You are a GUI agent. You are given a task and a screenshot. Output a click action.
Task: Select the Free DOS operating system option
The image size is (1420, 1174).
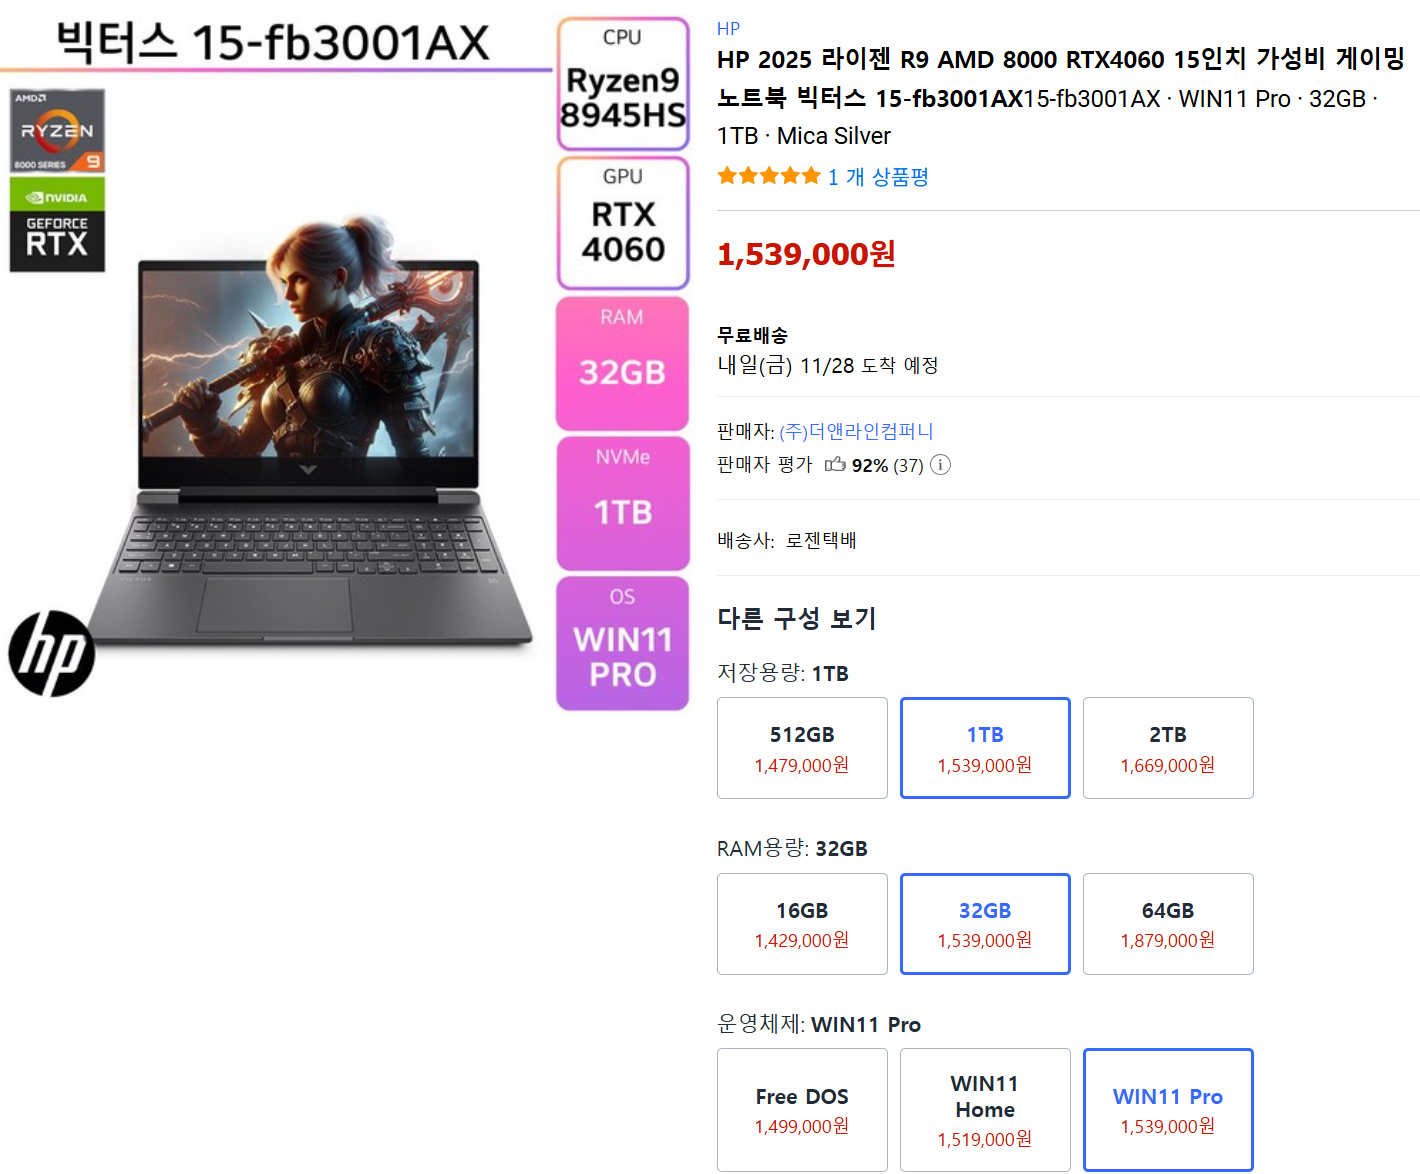tap(802, 1110)
